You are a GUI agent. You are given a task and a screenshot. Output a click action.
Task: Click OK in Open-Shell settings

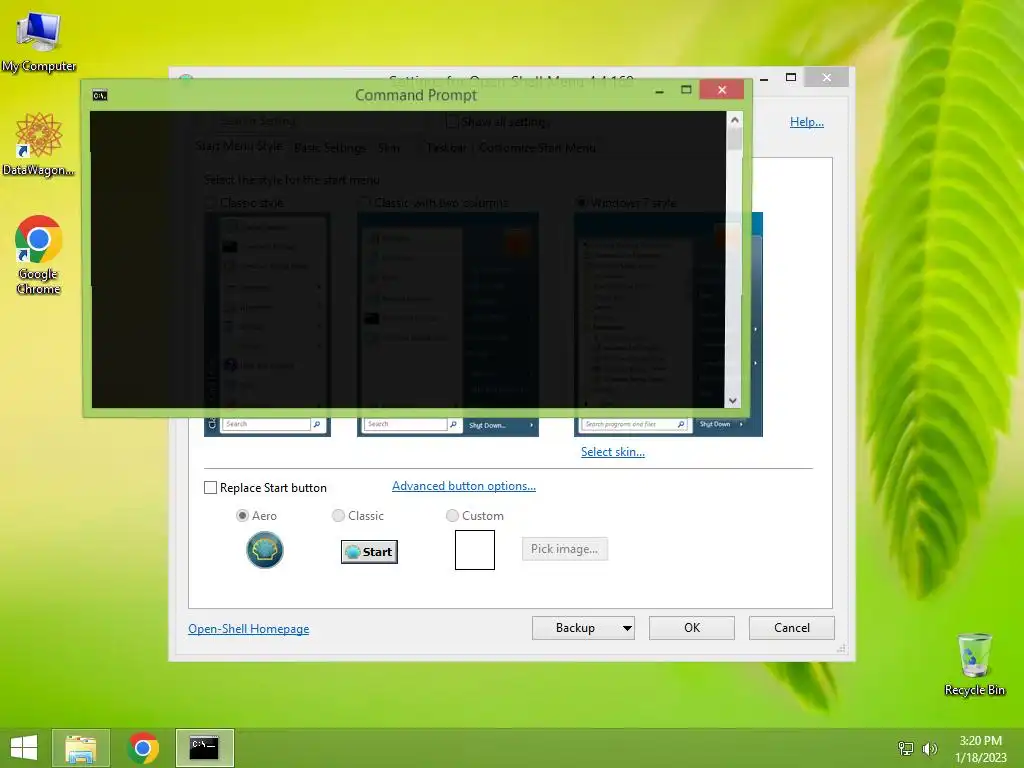pyautogui.click(x=692, y=628)
